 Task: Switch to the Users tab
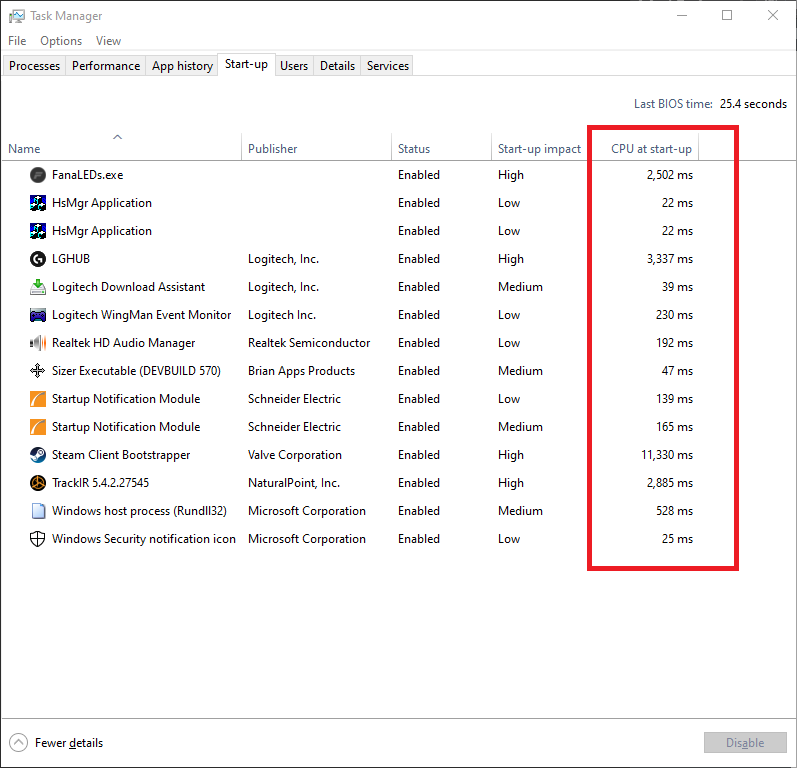[x=294, y=66]
